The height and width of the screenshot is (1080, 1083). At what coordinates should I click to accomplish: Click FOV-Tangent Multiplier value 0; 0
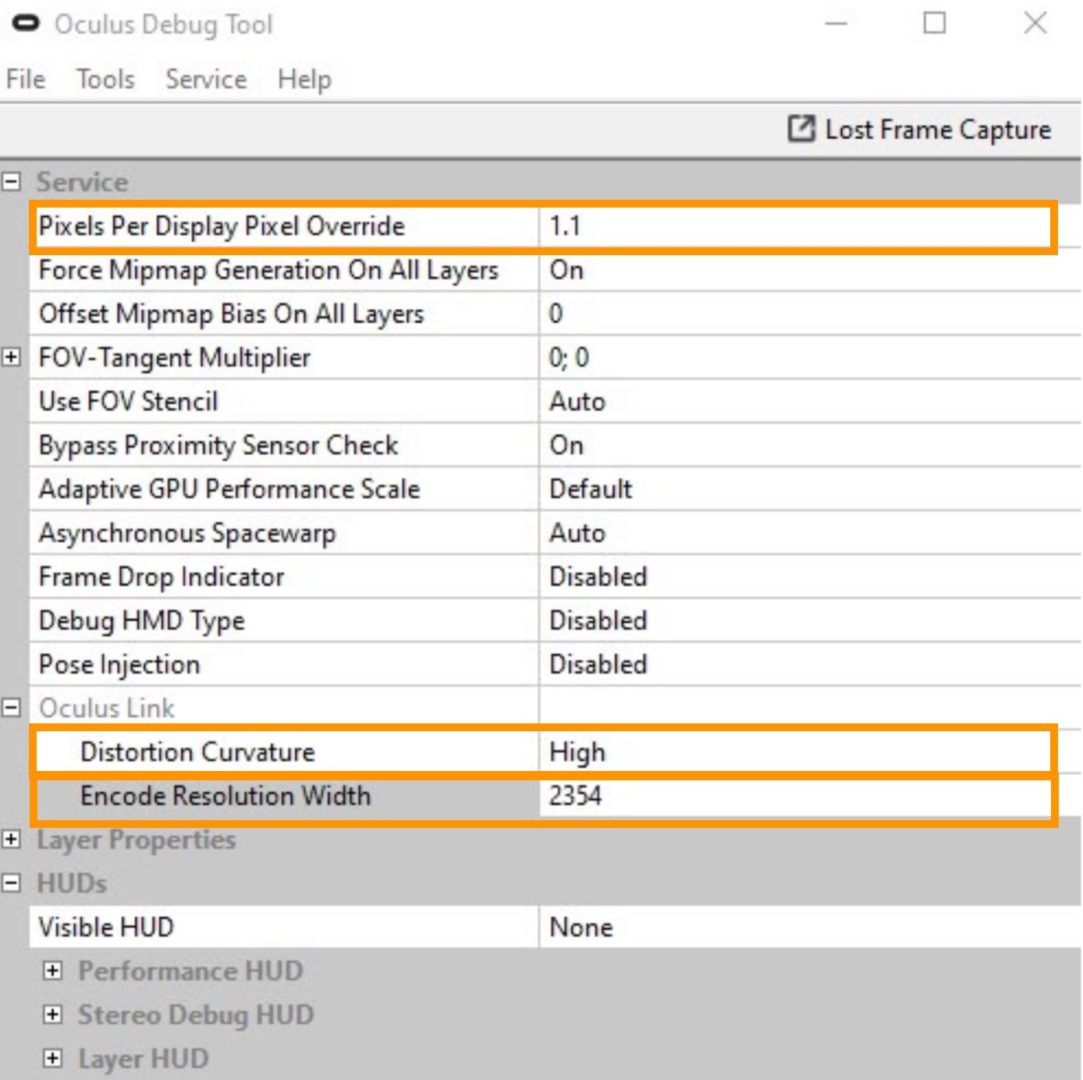tap(810, 357)
